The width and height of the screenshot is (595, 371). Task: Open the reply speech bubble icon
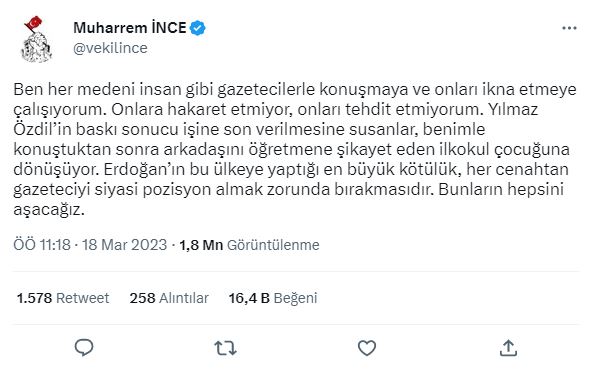(84, 347)
